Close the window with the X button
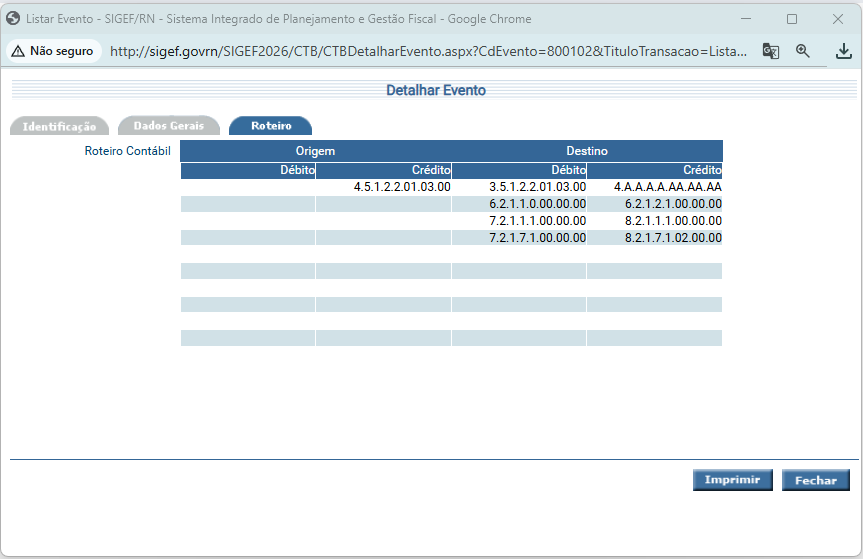Viewport: 863px width, 559px height. (x=838, y=19)
